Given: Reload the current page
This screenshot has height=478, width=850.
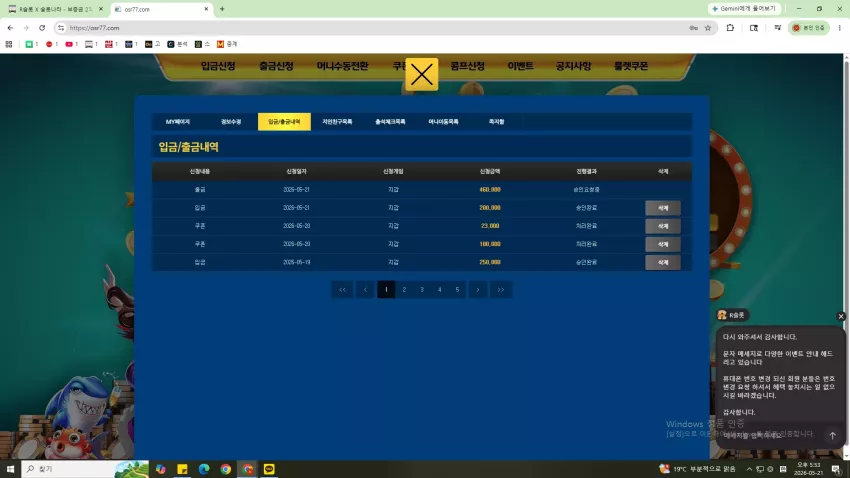Looking at the screenshot, I should pyautogui.click(x=42, y=28).
